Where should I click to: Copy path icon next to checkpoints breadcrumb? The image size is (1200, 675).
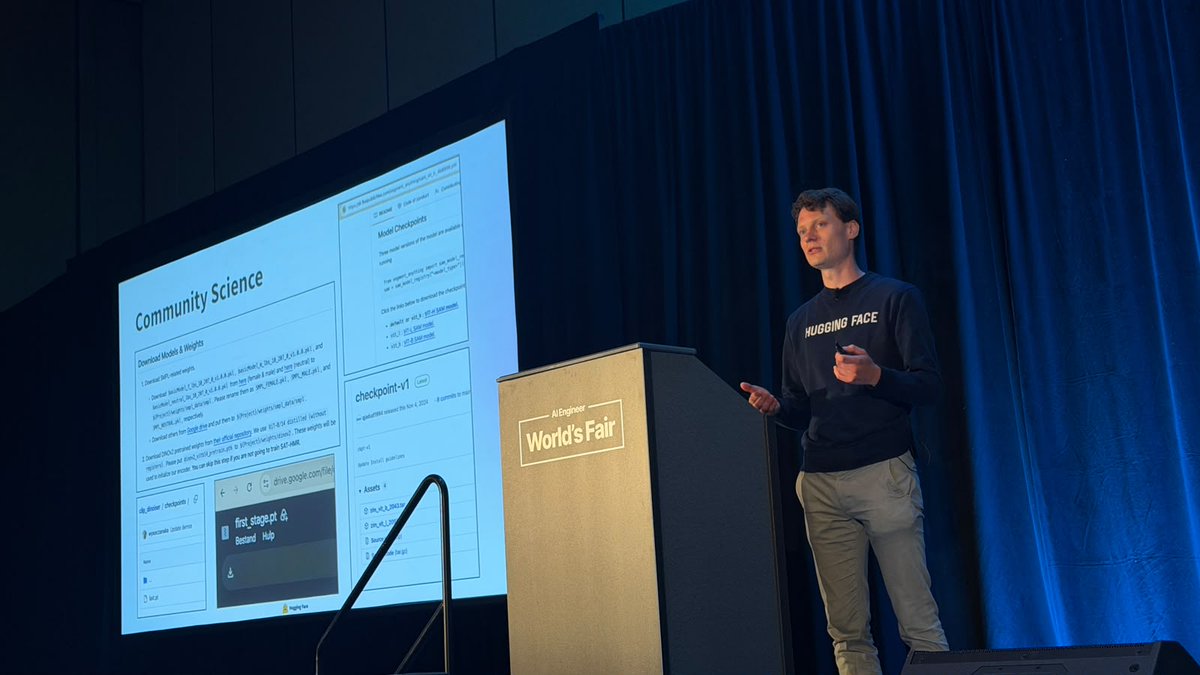pyautogui.click(x=195, y=499)
